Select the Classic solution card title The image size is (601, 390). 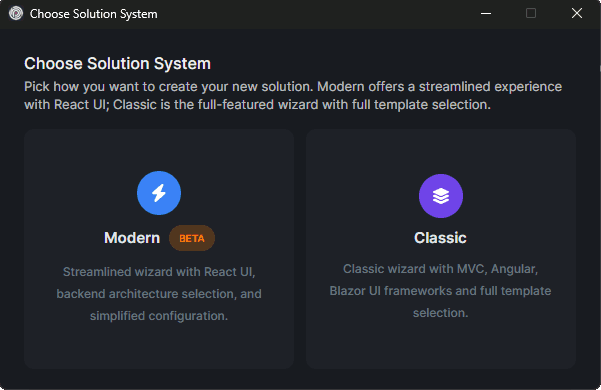point(440,238)
